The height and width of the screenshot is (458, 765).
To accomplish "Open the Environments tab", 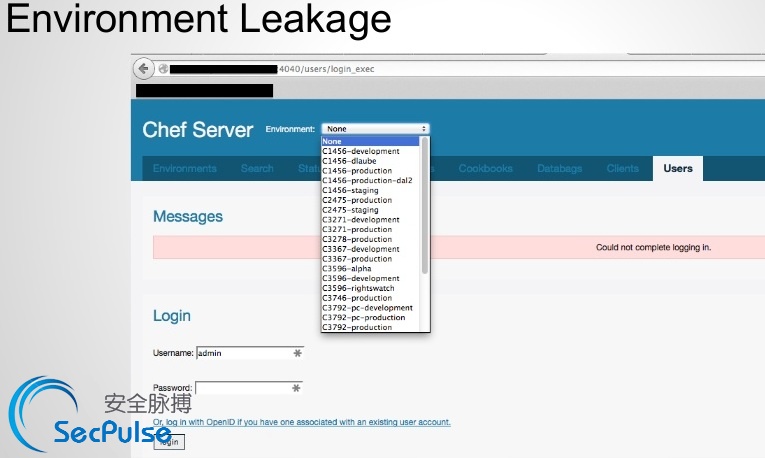I will [x=184, y=168].
